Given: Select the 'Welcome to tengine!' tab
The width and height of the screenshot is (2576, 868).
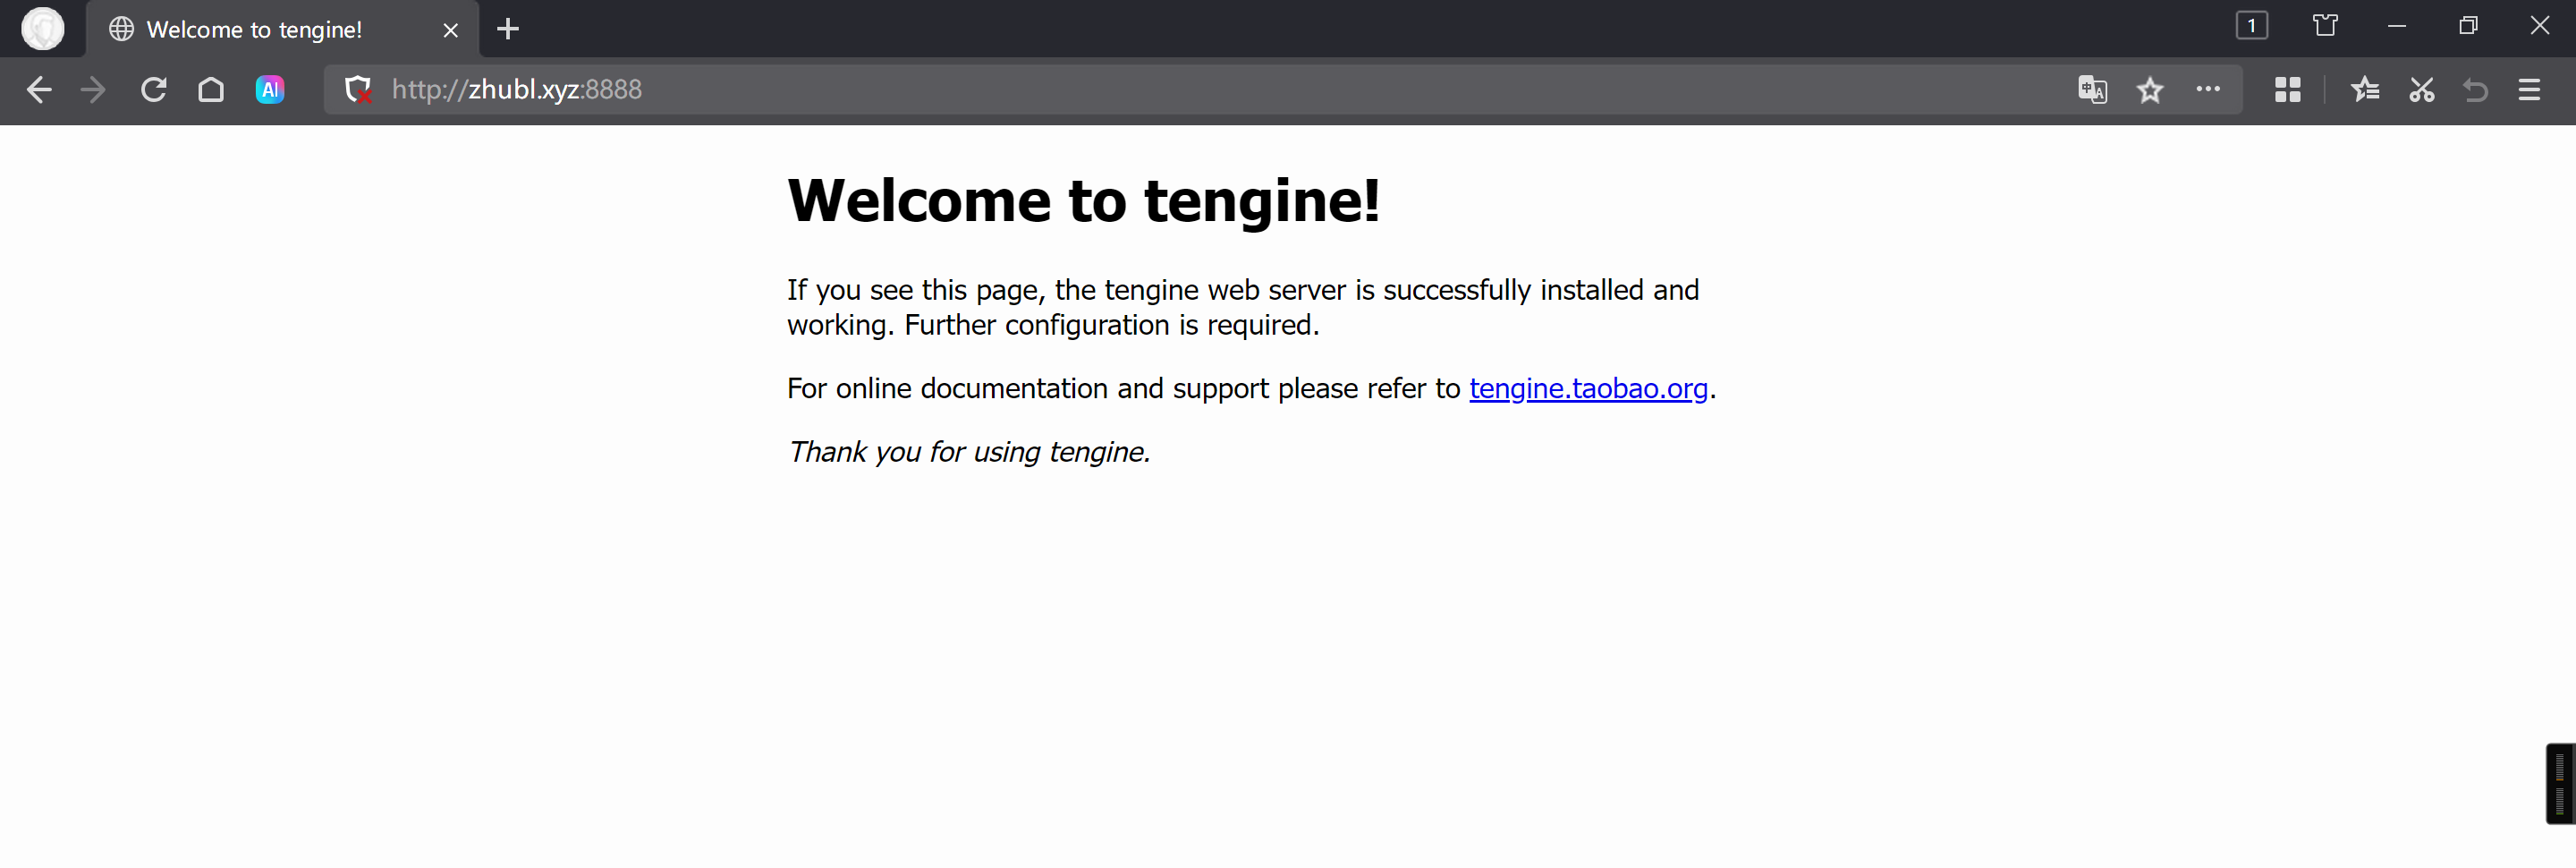Looking at the screenshot, I should coord(282,29).
